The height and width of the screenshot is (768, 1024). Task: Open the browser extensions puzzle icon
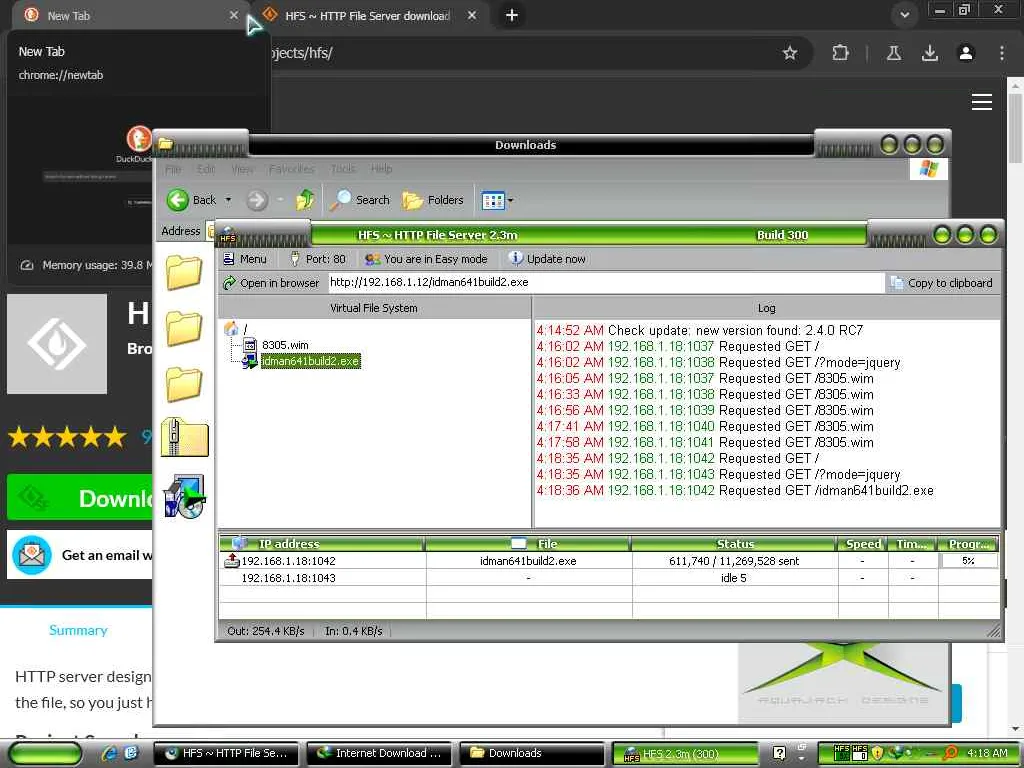840,53
